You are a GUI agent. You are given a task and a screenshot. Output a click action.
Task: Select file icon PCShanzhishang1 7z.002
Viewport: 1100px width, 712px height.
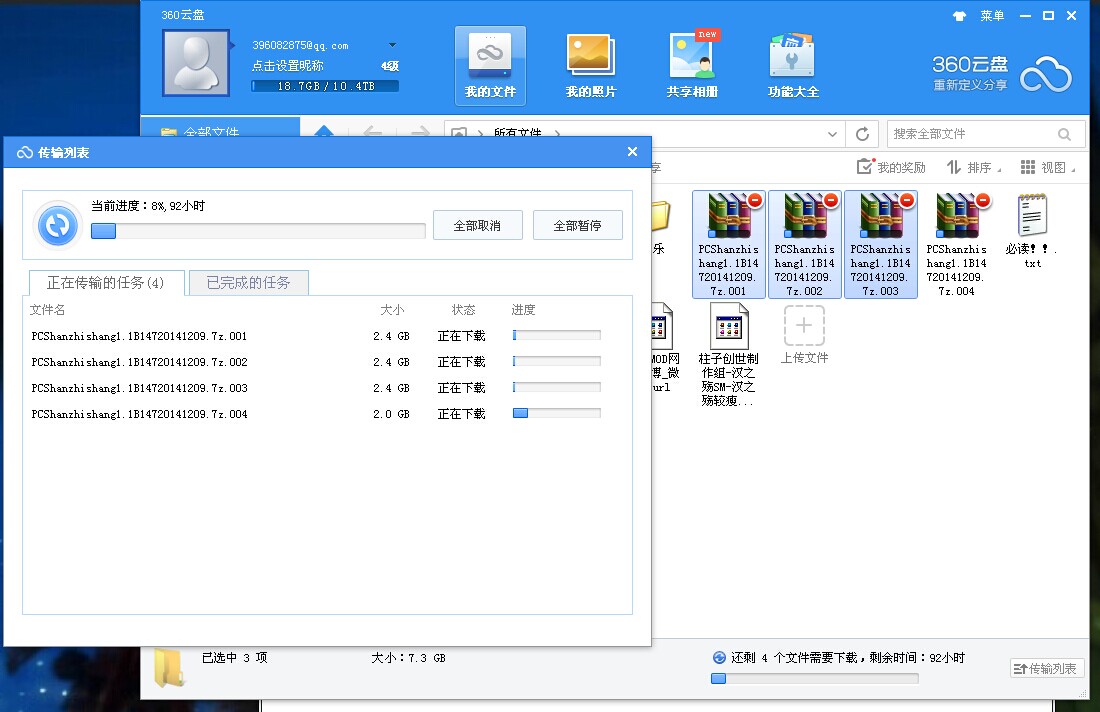click(x=805, y=244)
